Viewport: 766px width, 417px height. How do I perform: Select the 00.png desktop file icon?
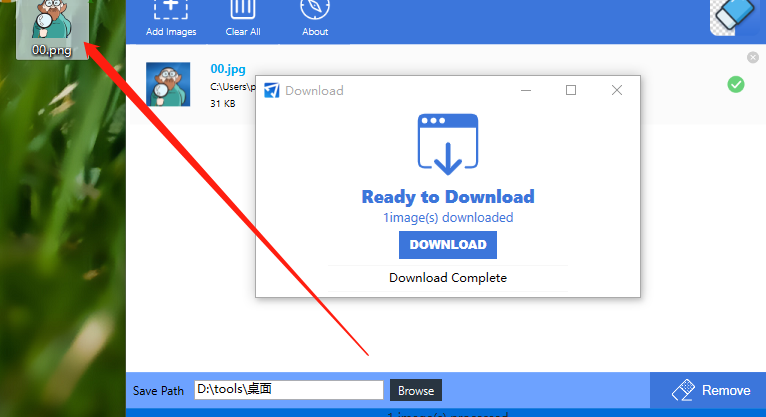[52, 29]
